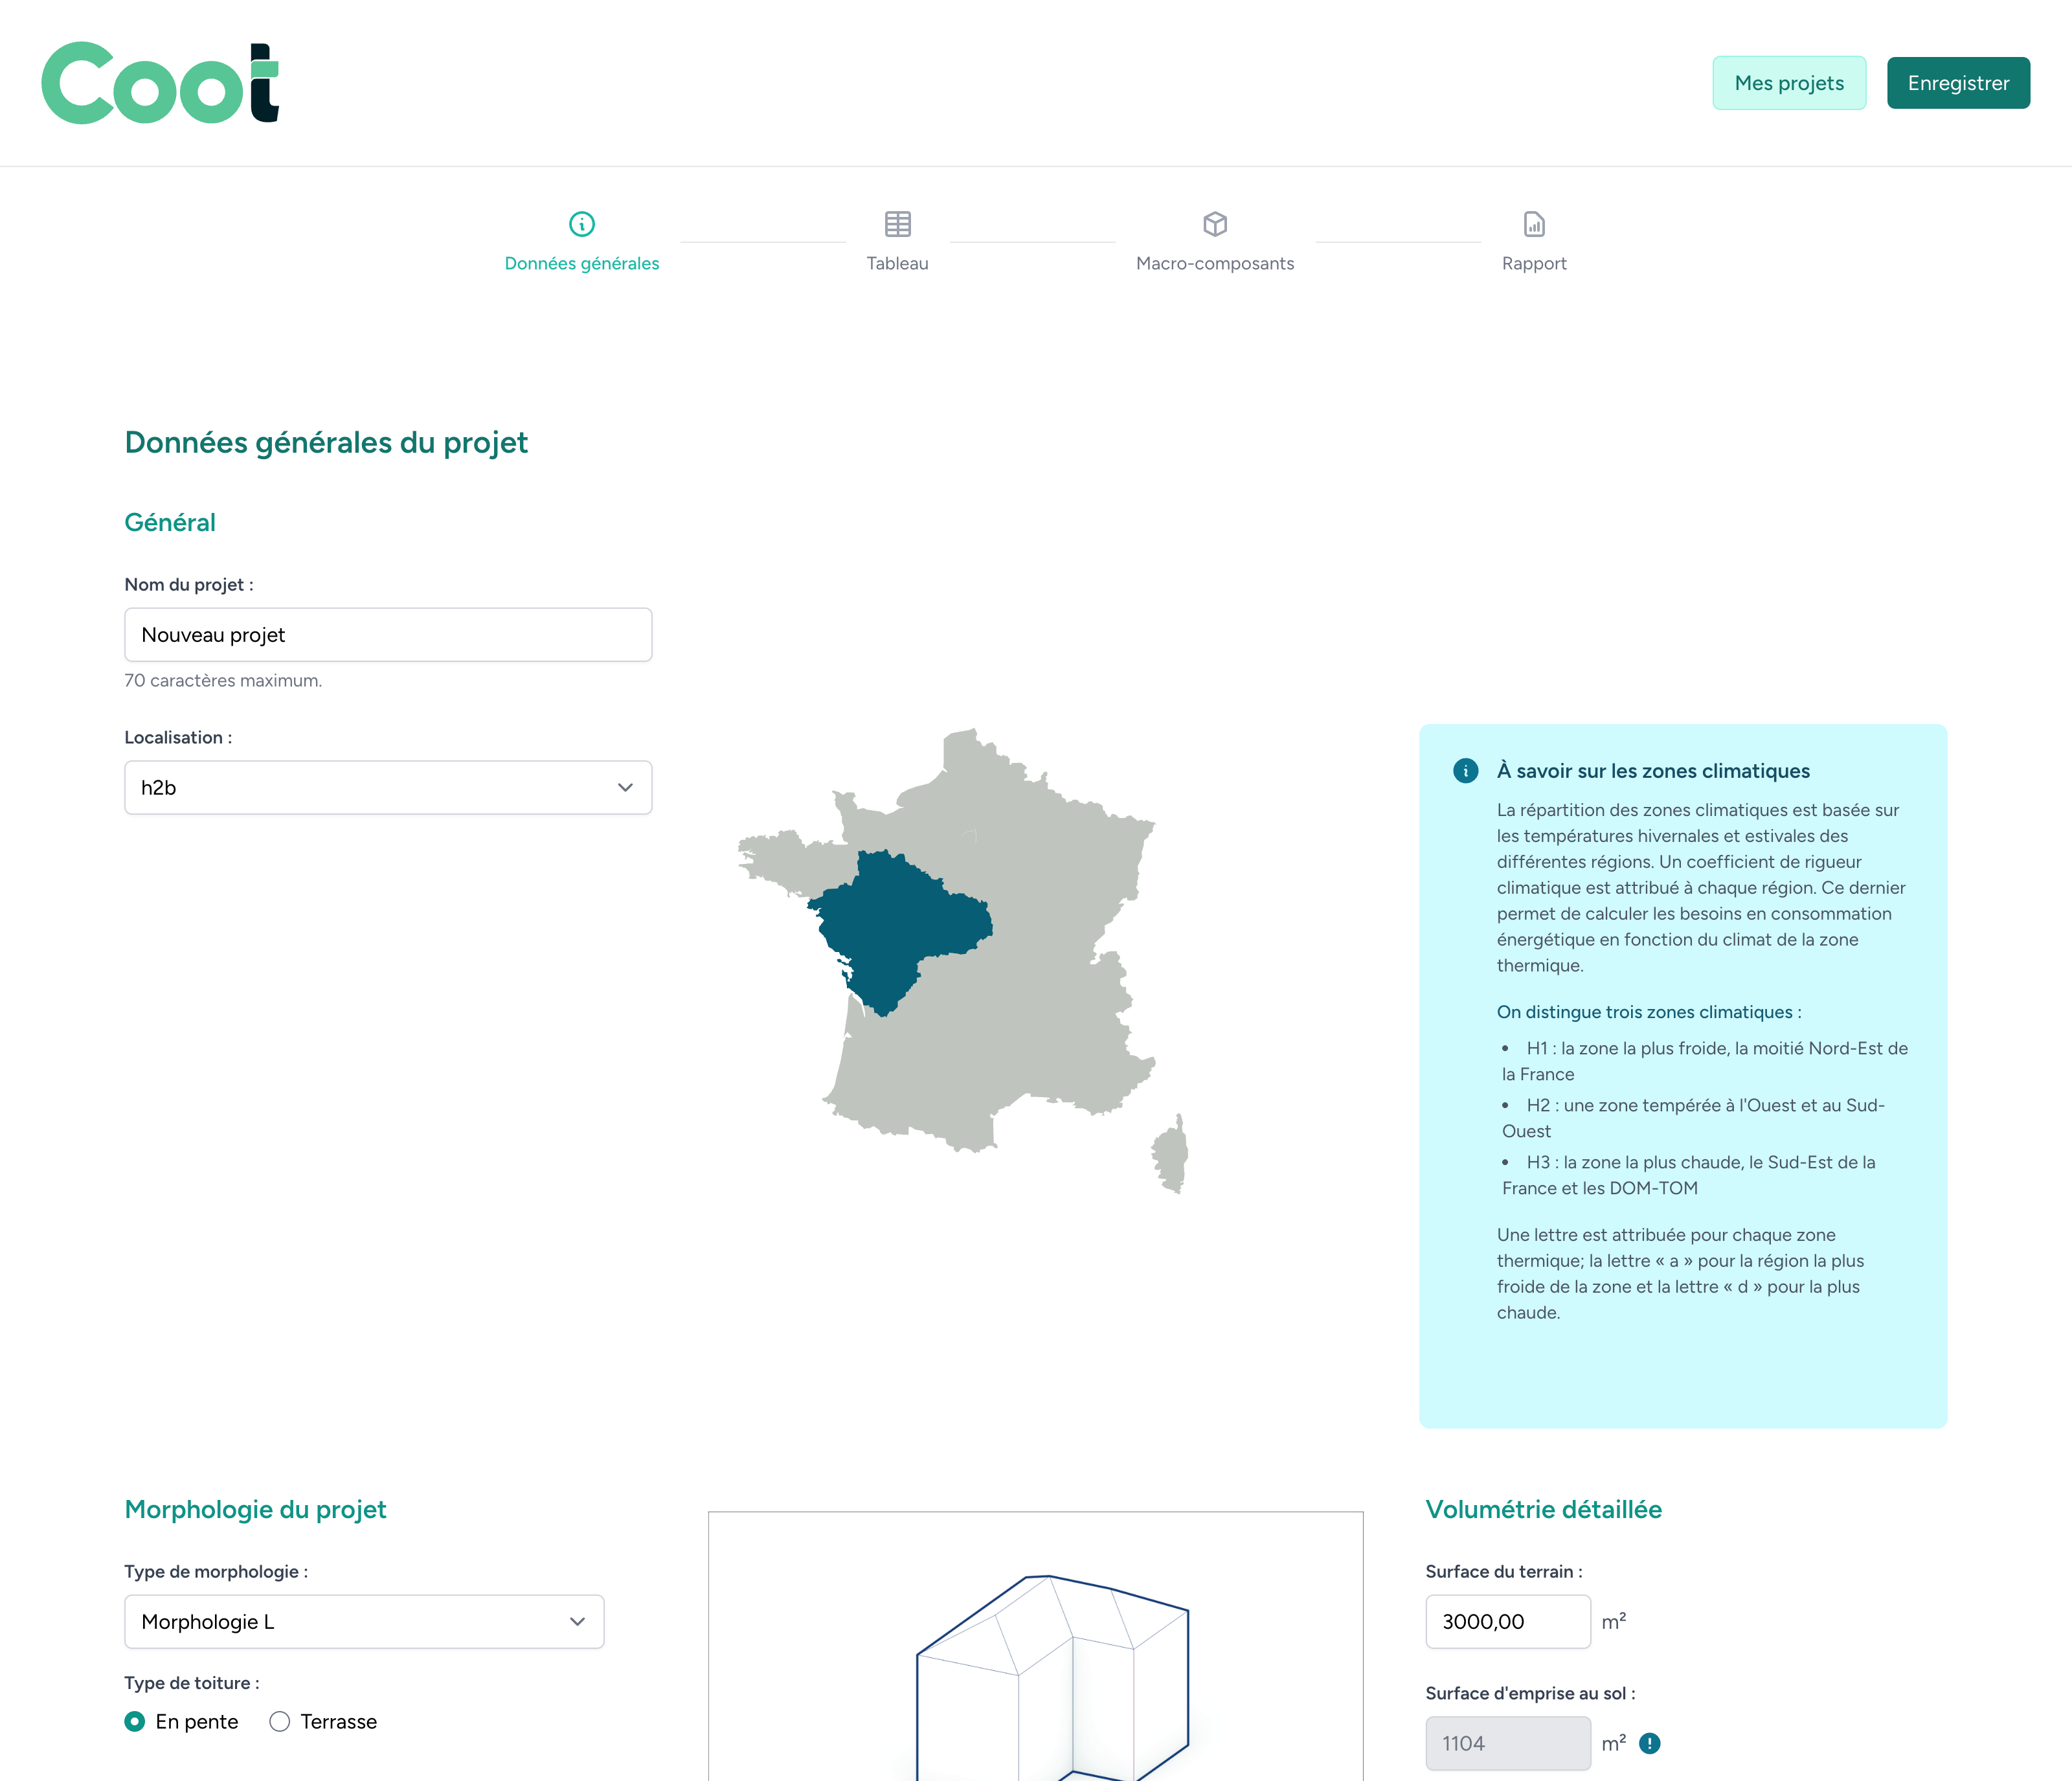Viewport: 2072px width, 1781px height.
Task: Expand the Type de morphologie dropdown
Action: 364,1621
